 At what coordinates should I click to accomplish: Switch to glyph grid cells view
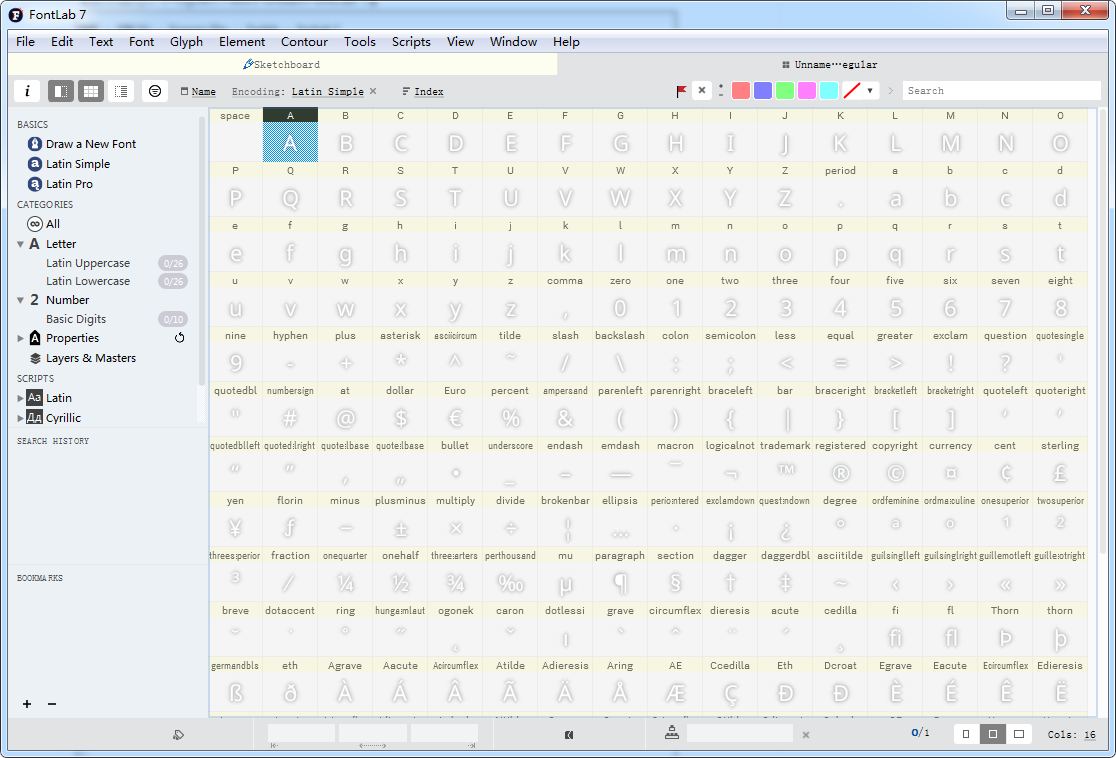click(91, 91)
